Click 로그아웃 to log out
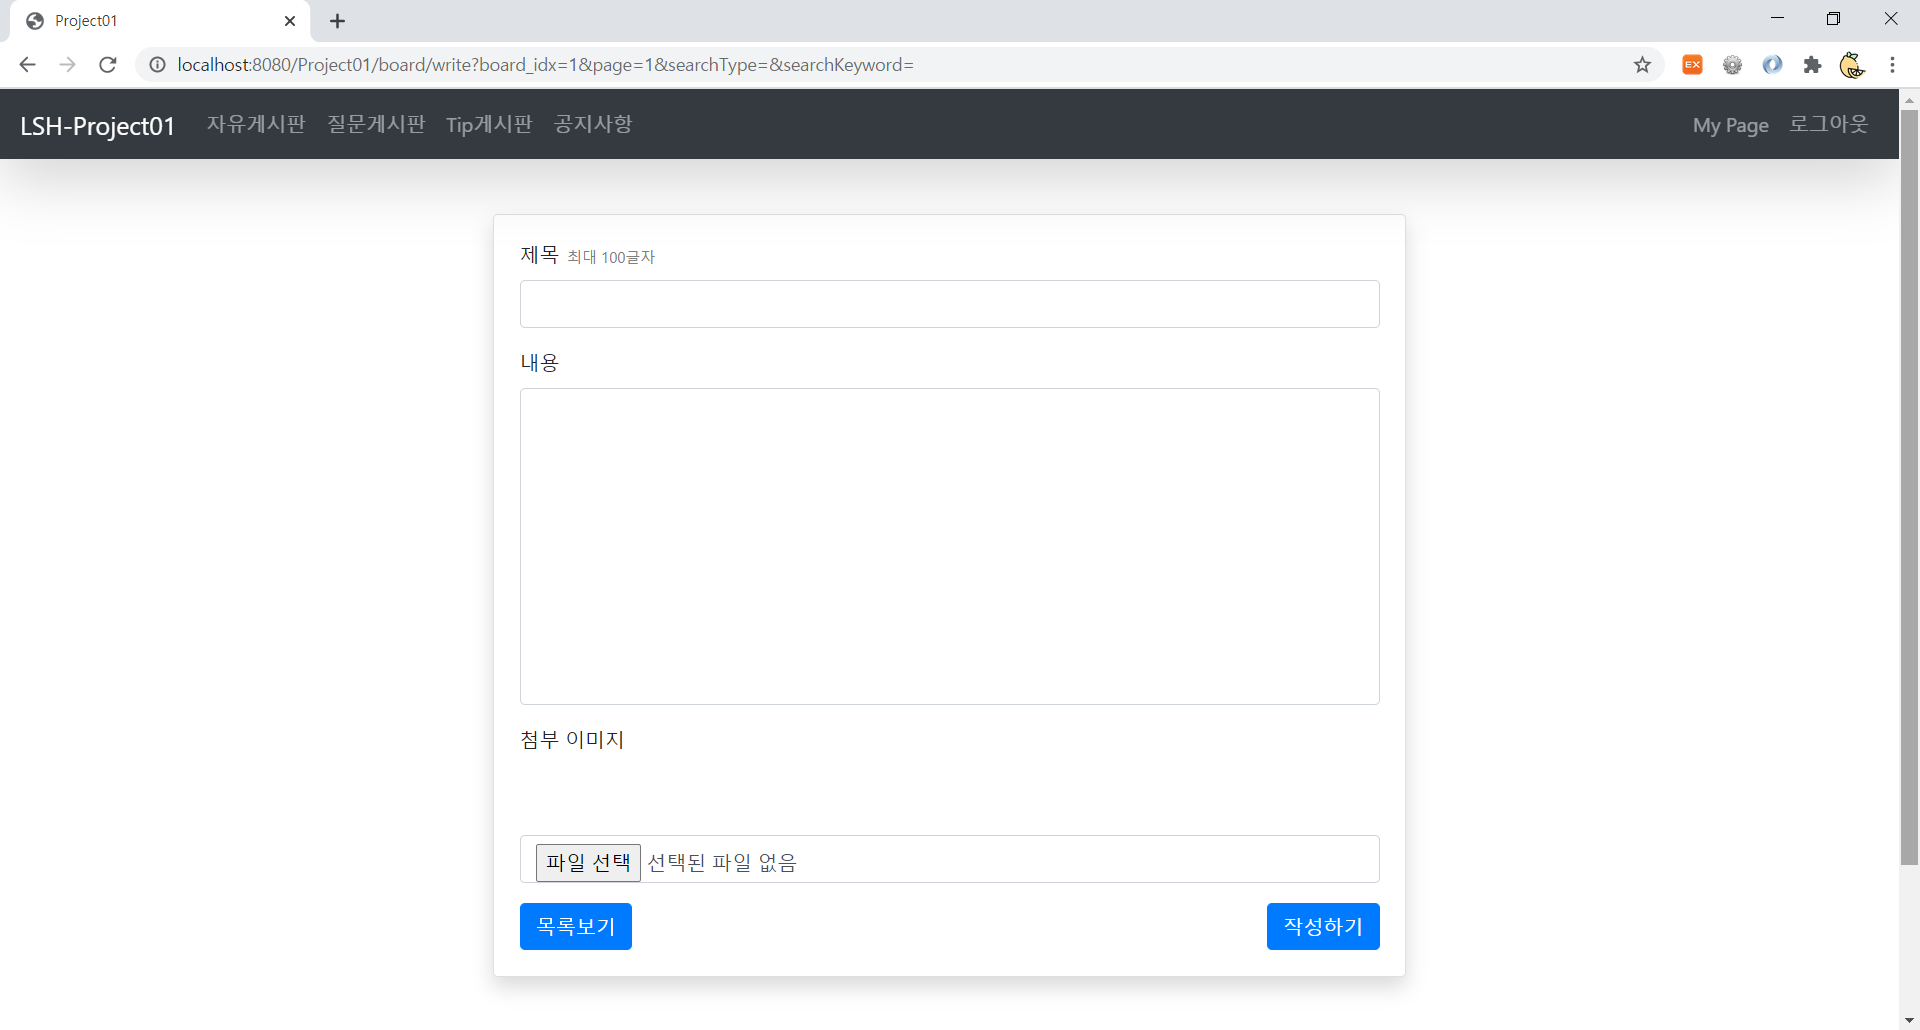 tap(1828, 124)
